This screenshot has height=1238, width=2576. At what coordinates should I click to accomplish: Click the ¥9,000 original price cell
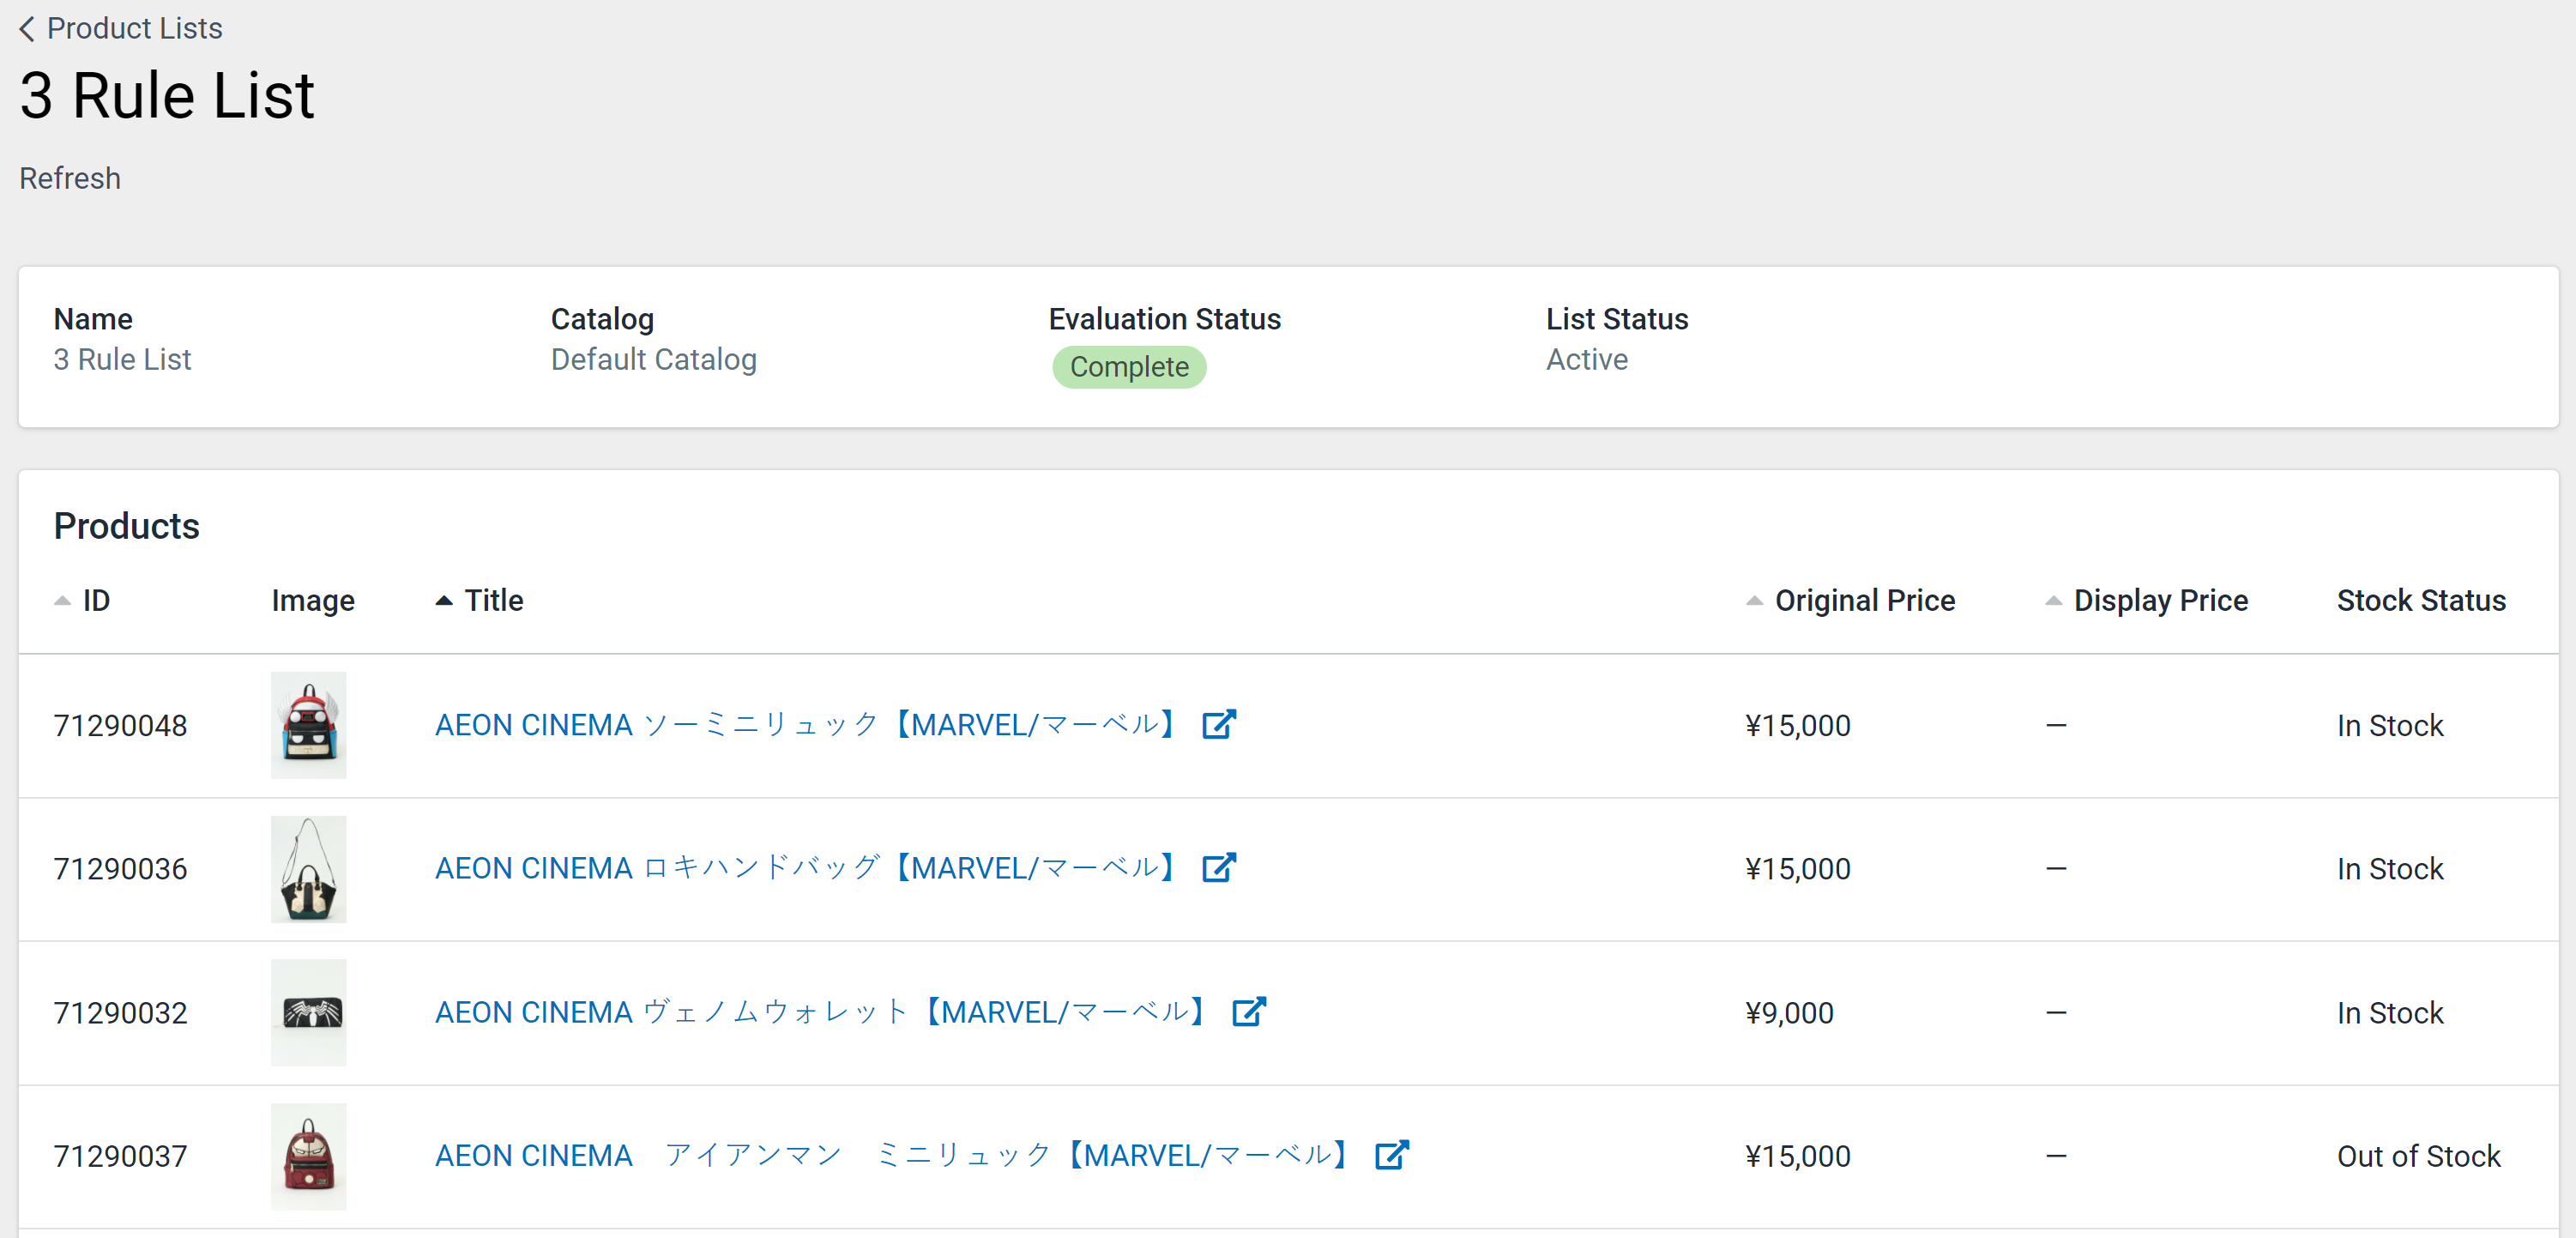pyautogui.click(x=1789, y=1013)
